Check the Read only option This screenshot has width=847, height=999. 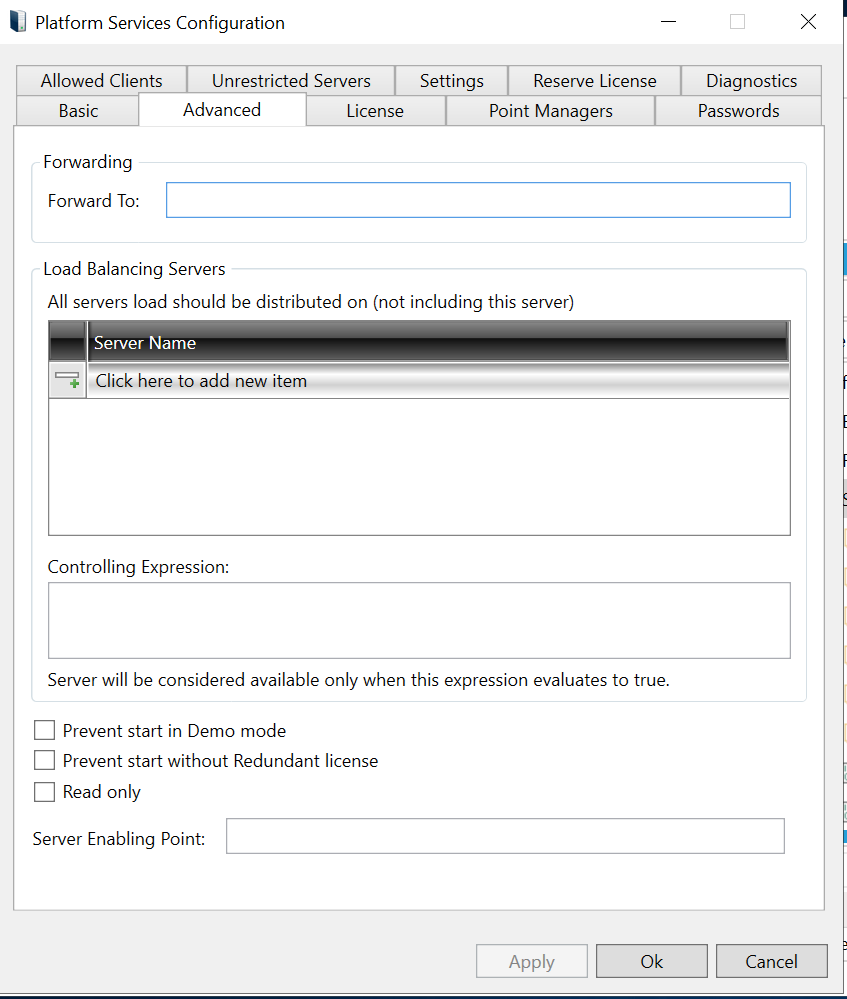point(44,792)
